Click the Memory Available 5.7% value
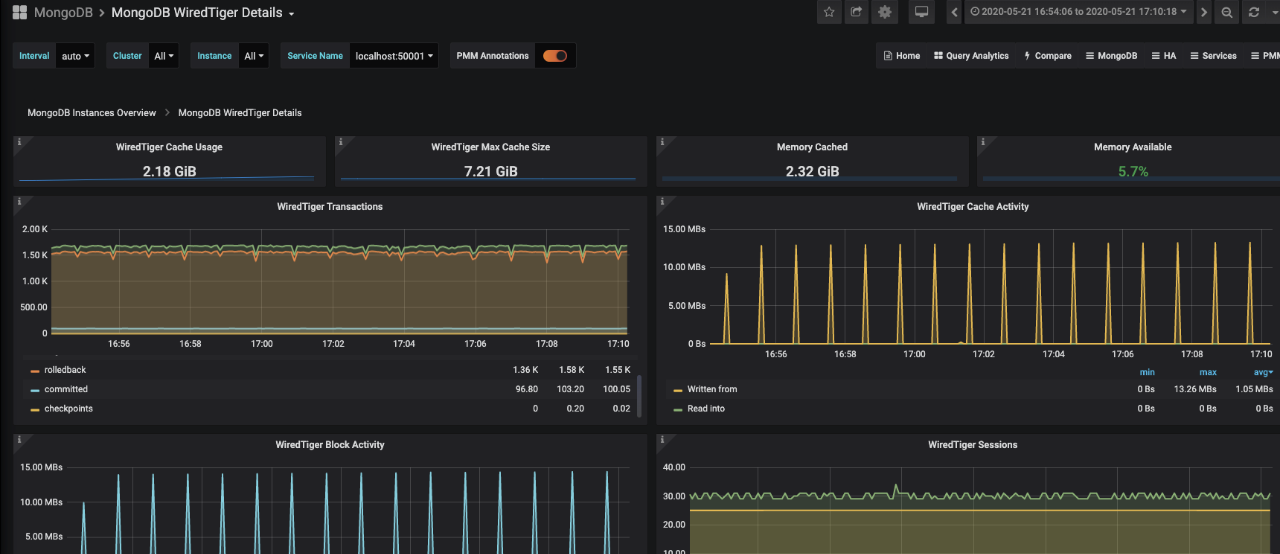This screenshot has width=1280, height=554. pyautogui.click(x=1133, y=172)
